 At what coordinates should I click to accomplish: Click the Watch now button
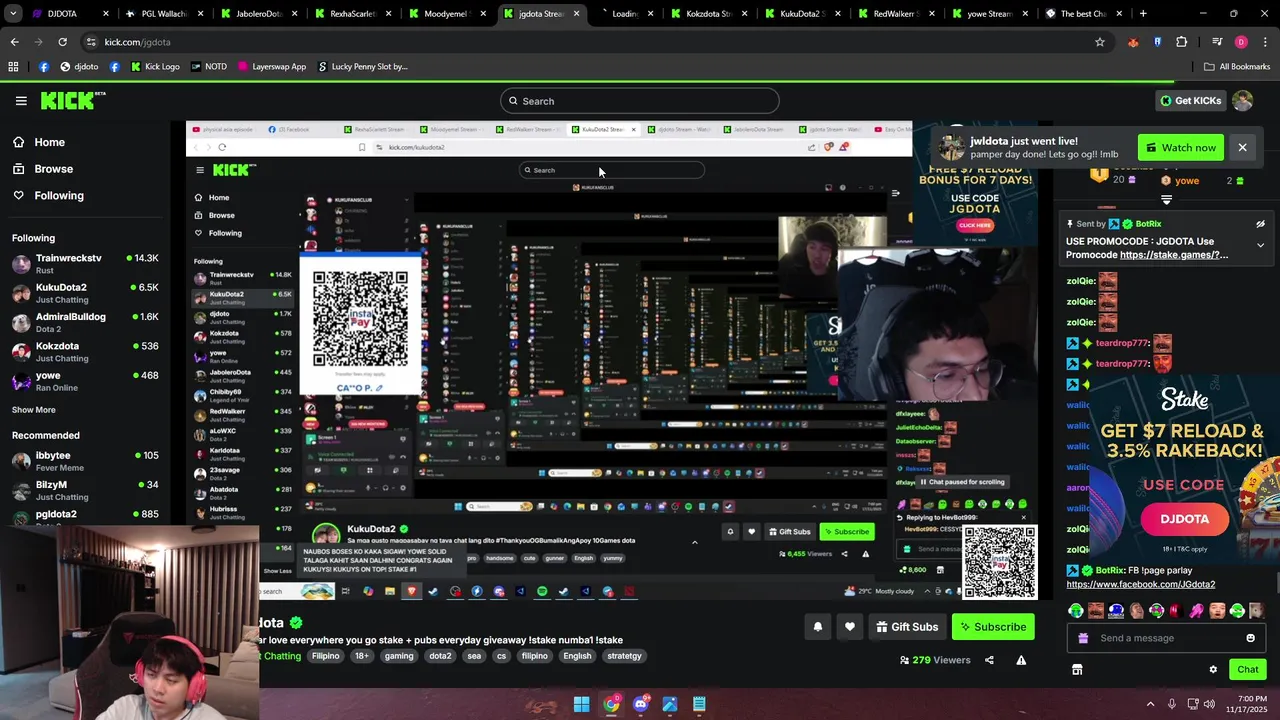point(1181,147)
